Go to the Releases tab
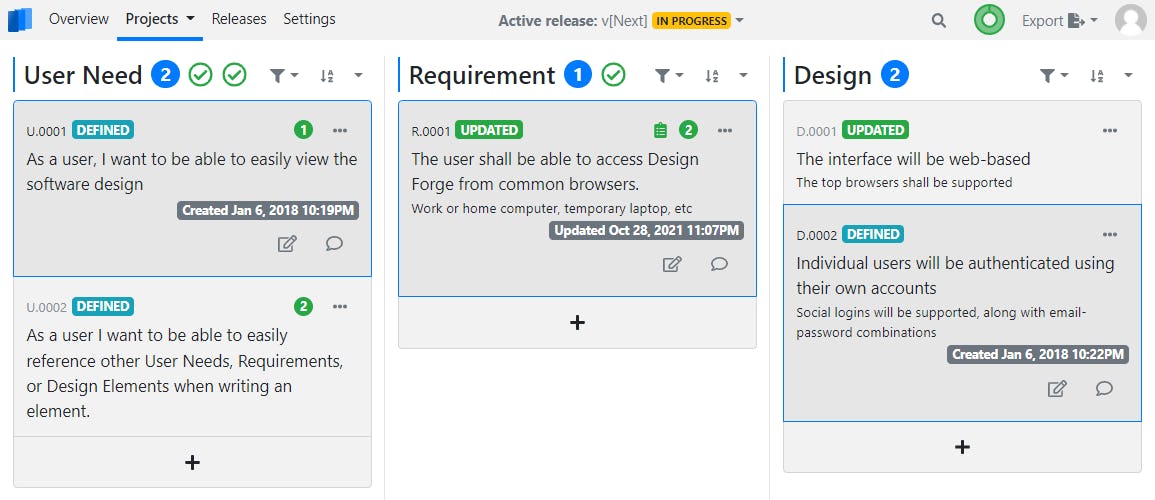The width and height of the screenshot is (1155, 500). click(239, 19)
